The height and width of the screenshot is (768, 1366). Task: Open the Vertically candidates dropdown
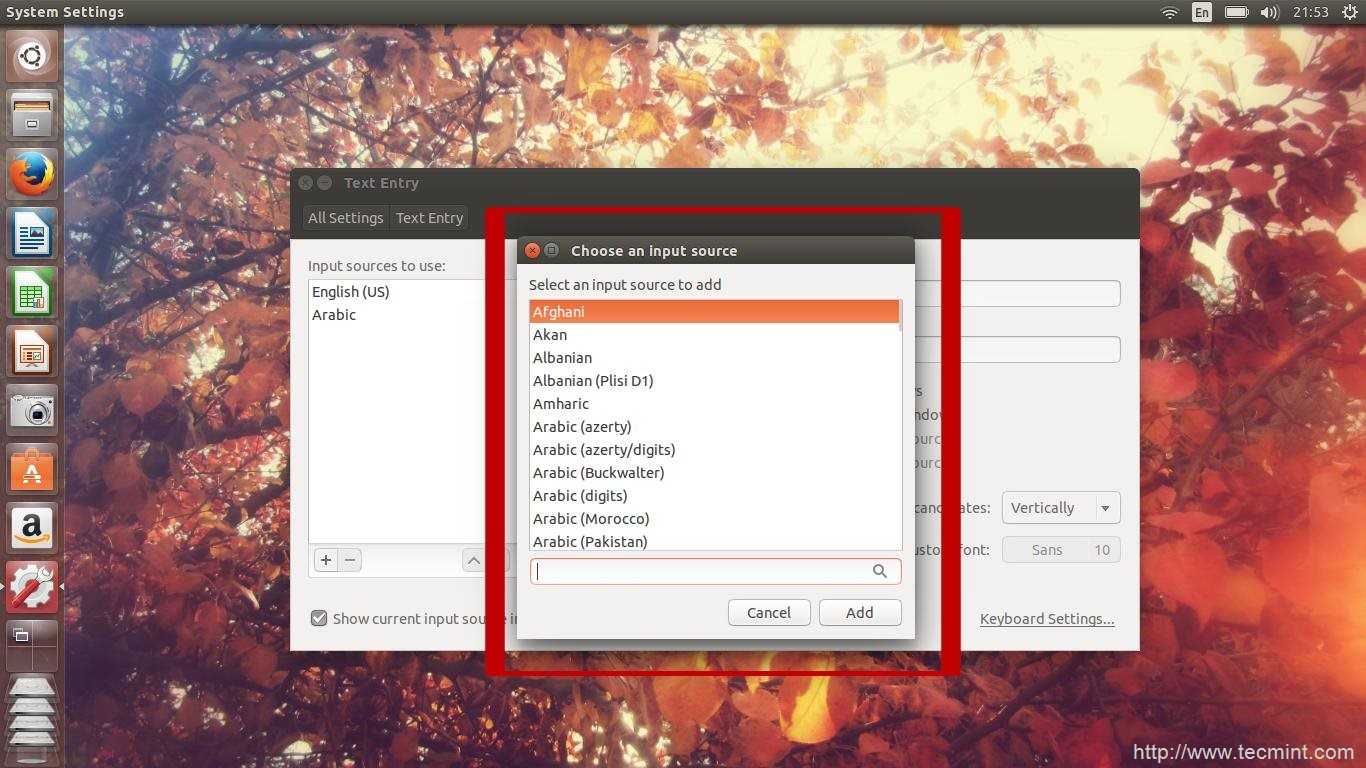(1060, 508)
